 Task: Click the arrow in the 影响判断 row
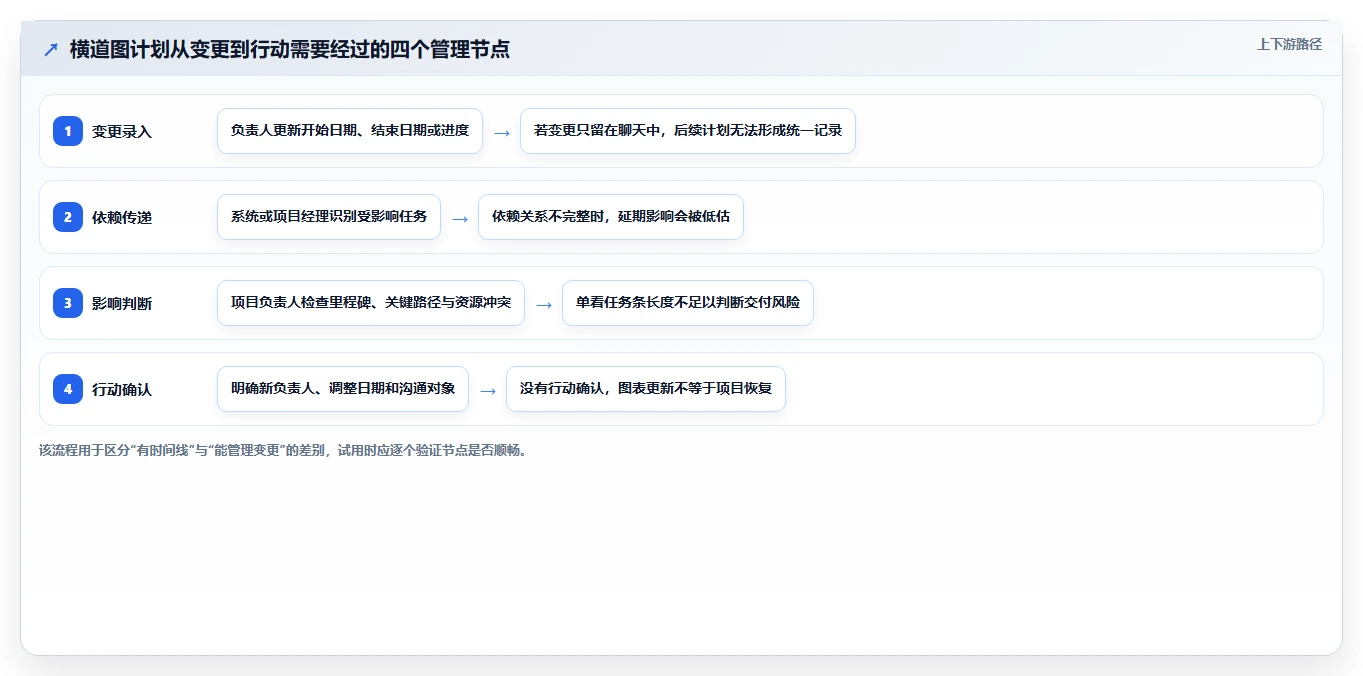click(x=544, y=304)
